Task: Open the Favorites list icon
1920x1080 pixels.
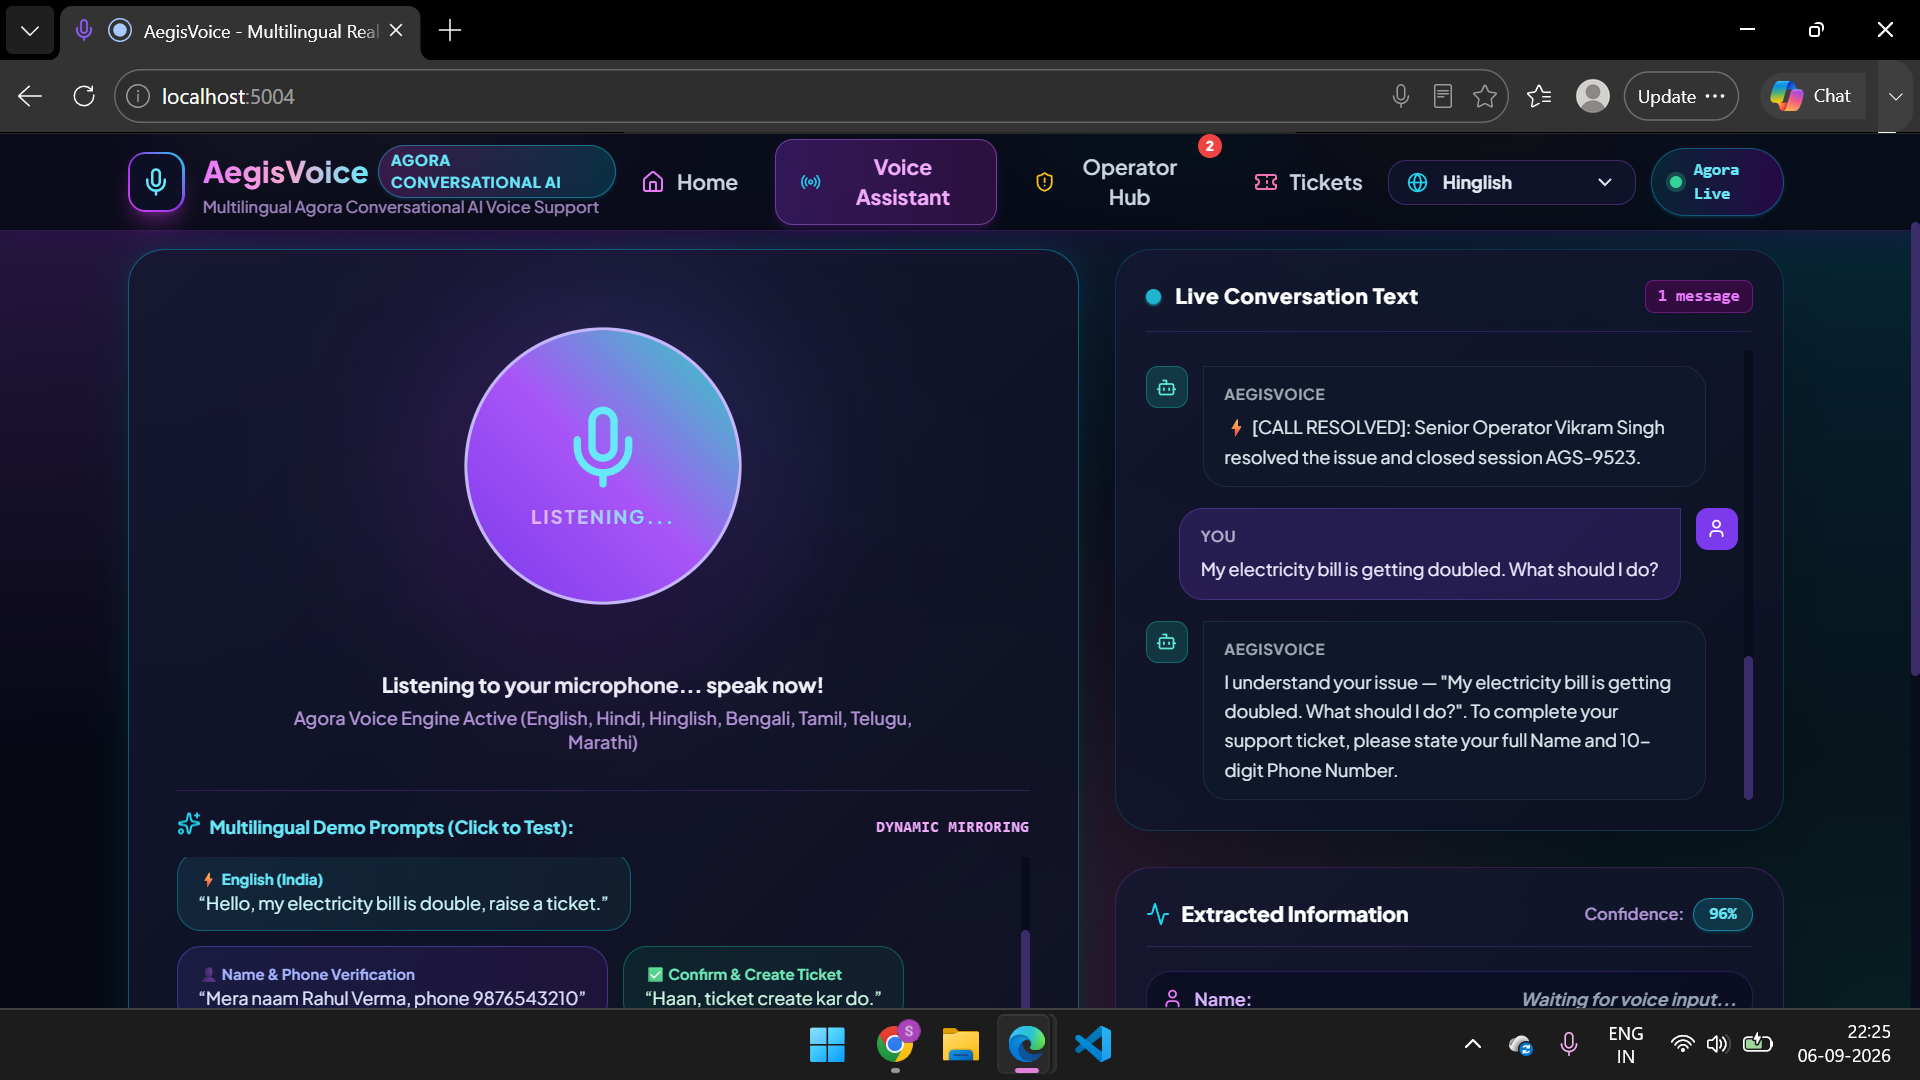Action: click(1539, 96)
